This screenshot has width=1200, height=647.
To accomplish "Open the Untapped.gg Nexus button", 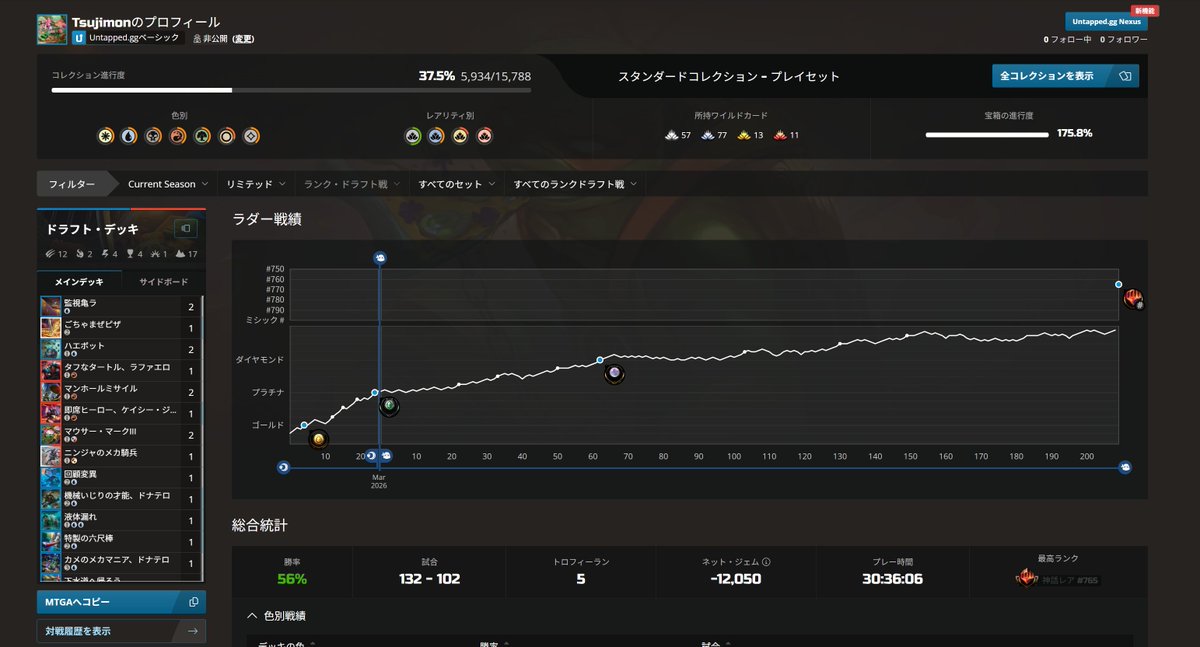I will (1106, 21).
